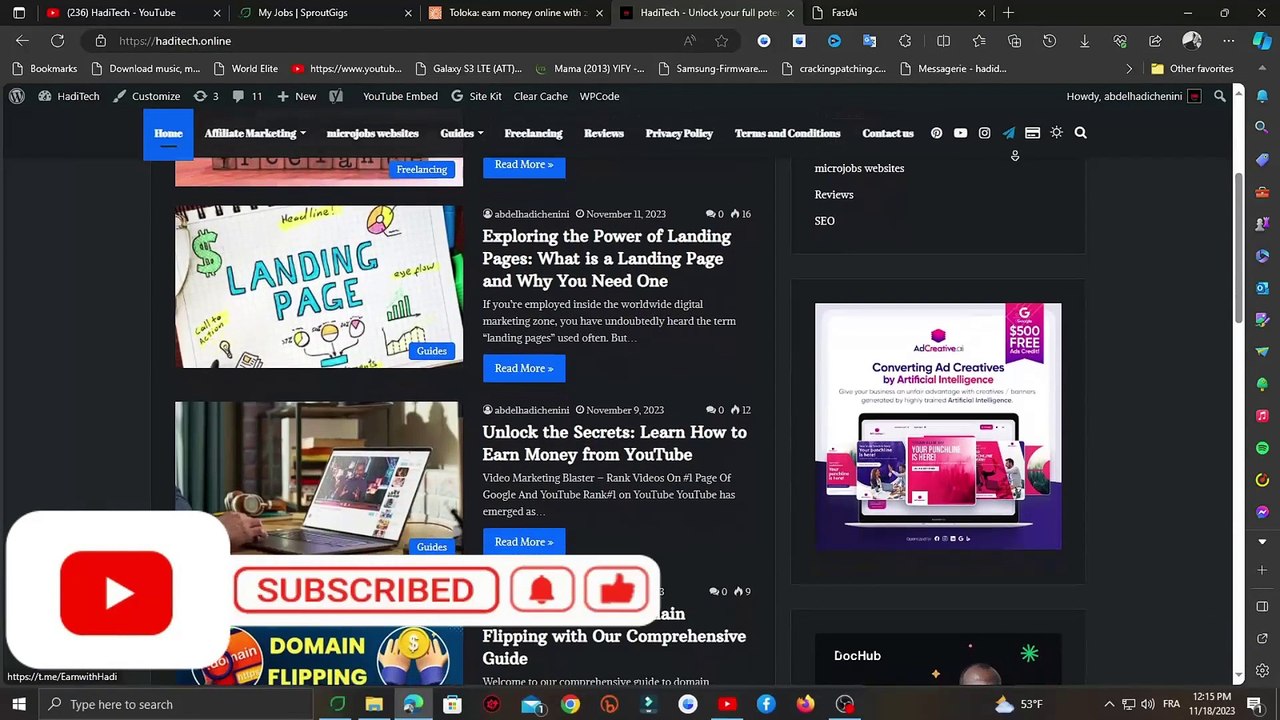Open the Contact us menu item

pyautogui.click(x=888, y=133)
